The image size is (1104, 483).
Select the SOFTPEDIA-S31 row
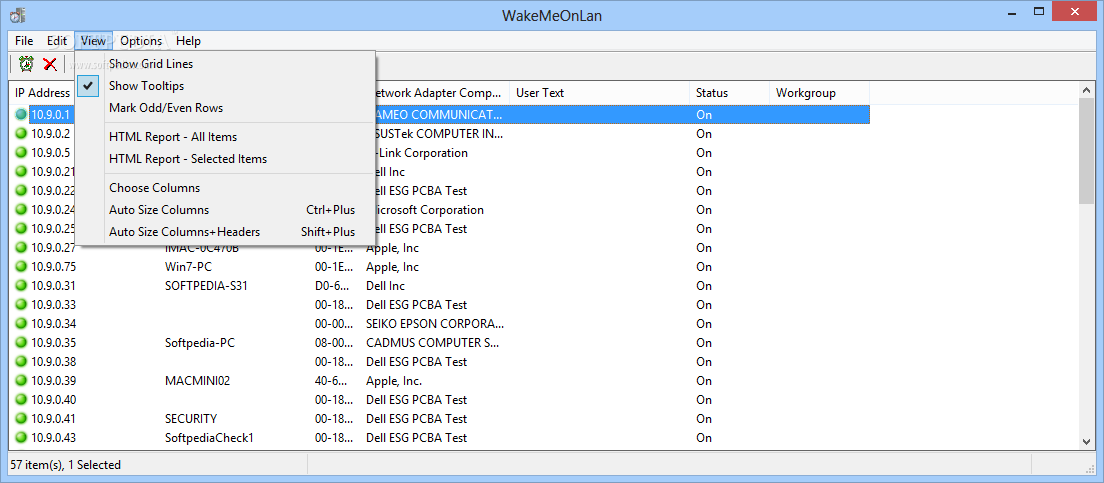206,286
